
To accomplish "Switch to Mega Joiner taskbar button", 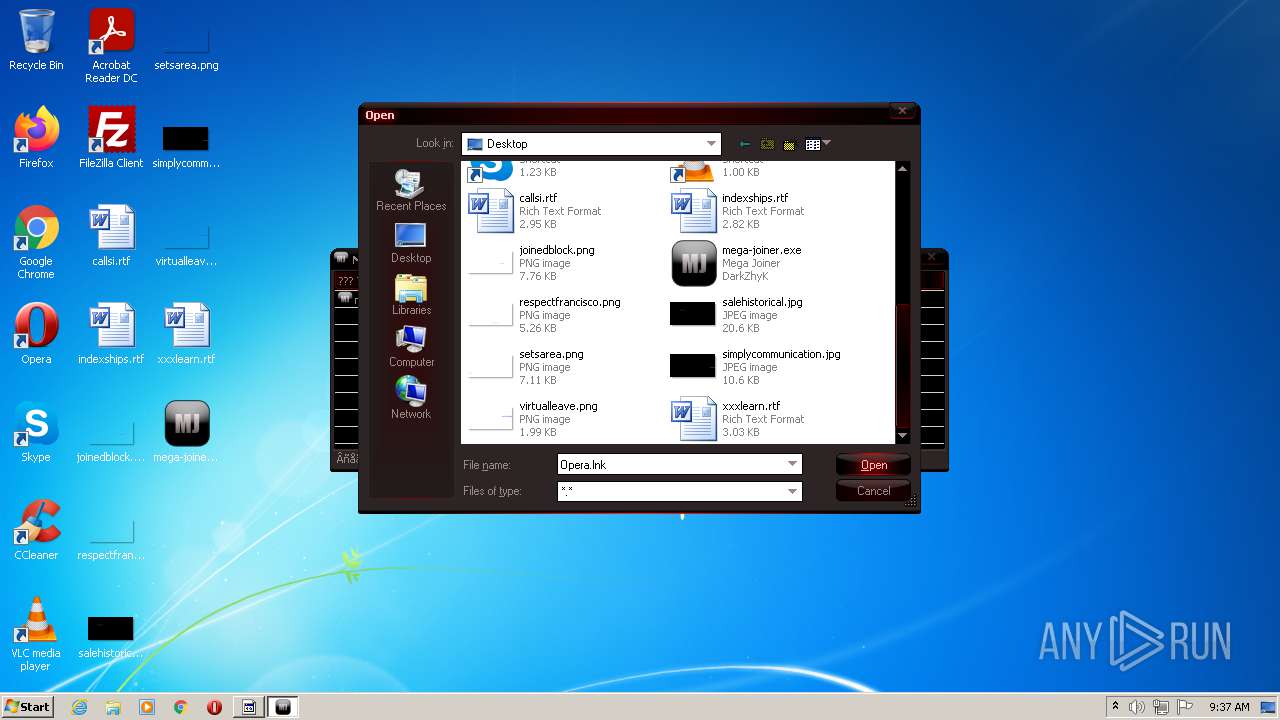I will tap(282, 707).
